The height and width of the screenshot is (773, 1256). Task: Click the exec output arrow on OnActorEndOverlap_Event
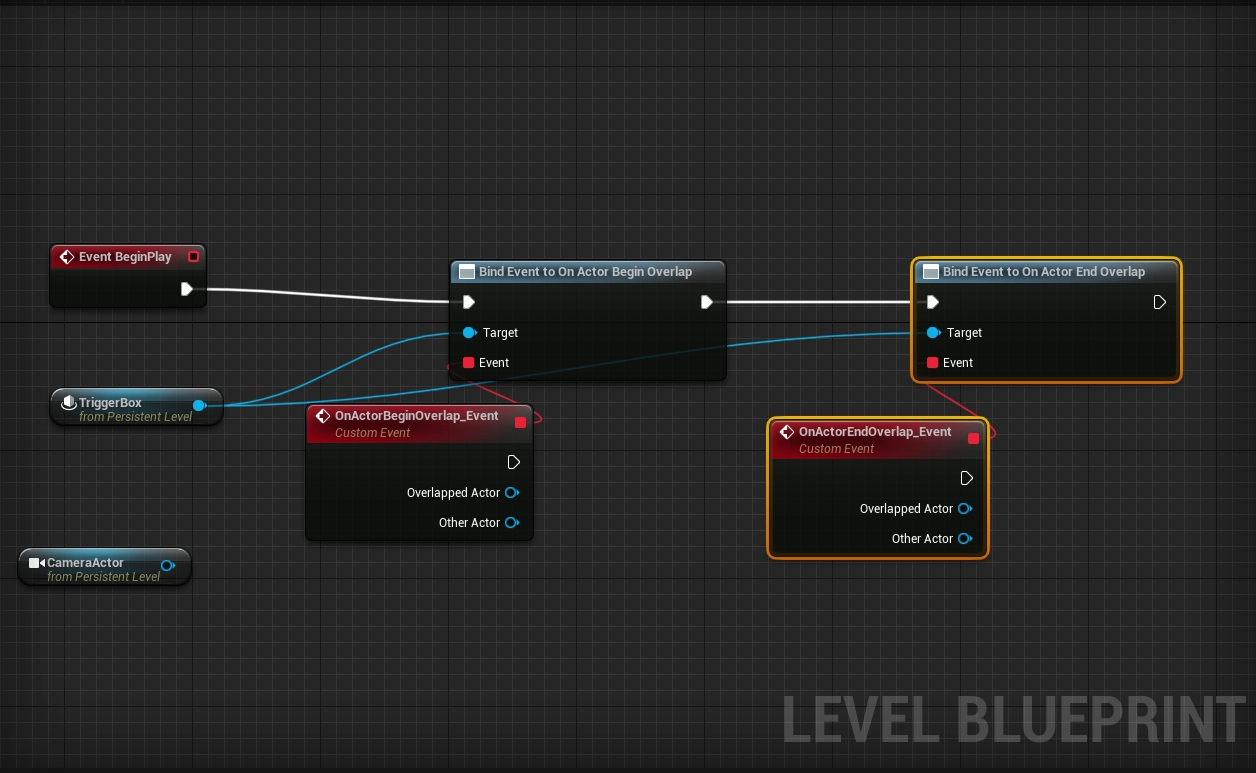click(966, 478)
